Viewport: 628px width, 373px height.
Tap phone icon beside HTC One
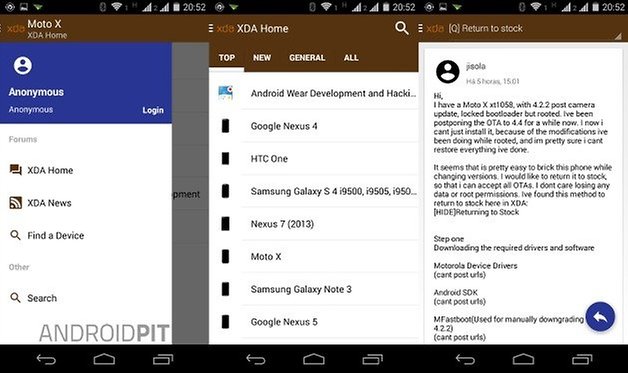pyautogui.click(x=225, y=159)
